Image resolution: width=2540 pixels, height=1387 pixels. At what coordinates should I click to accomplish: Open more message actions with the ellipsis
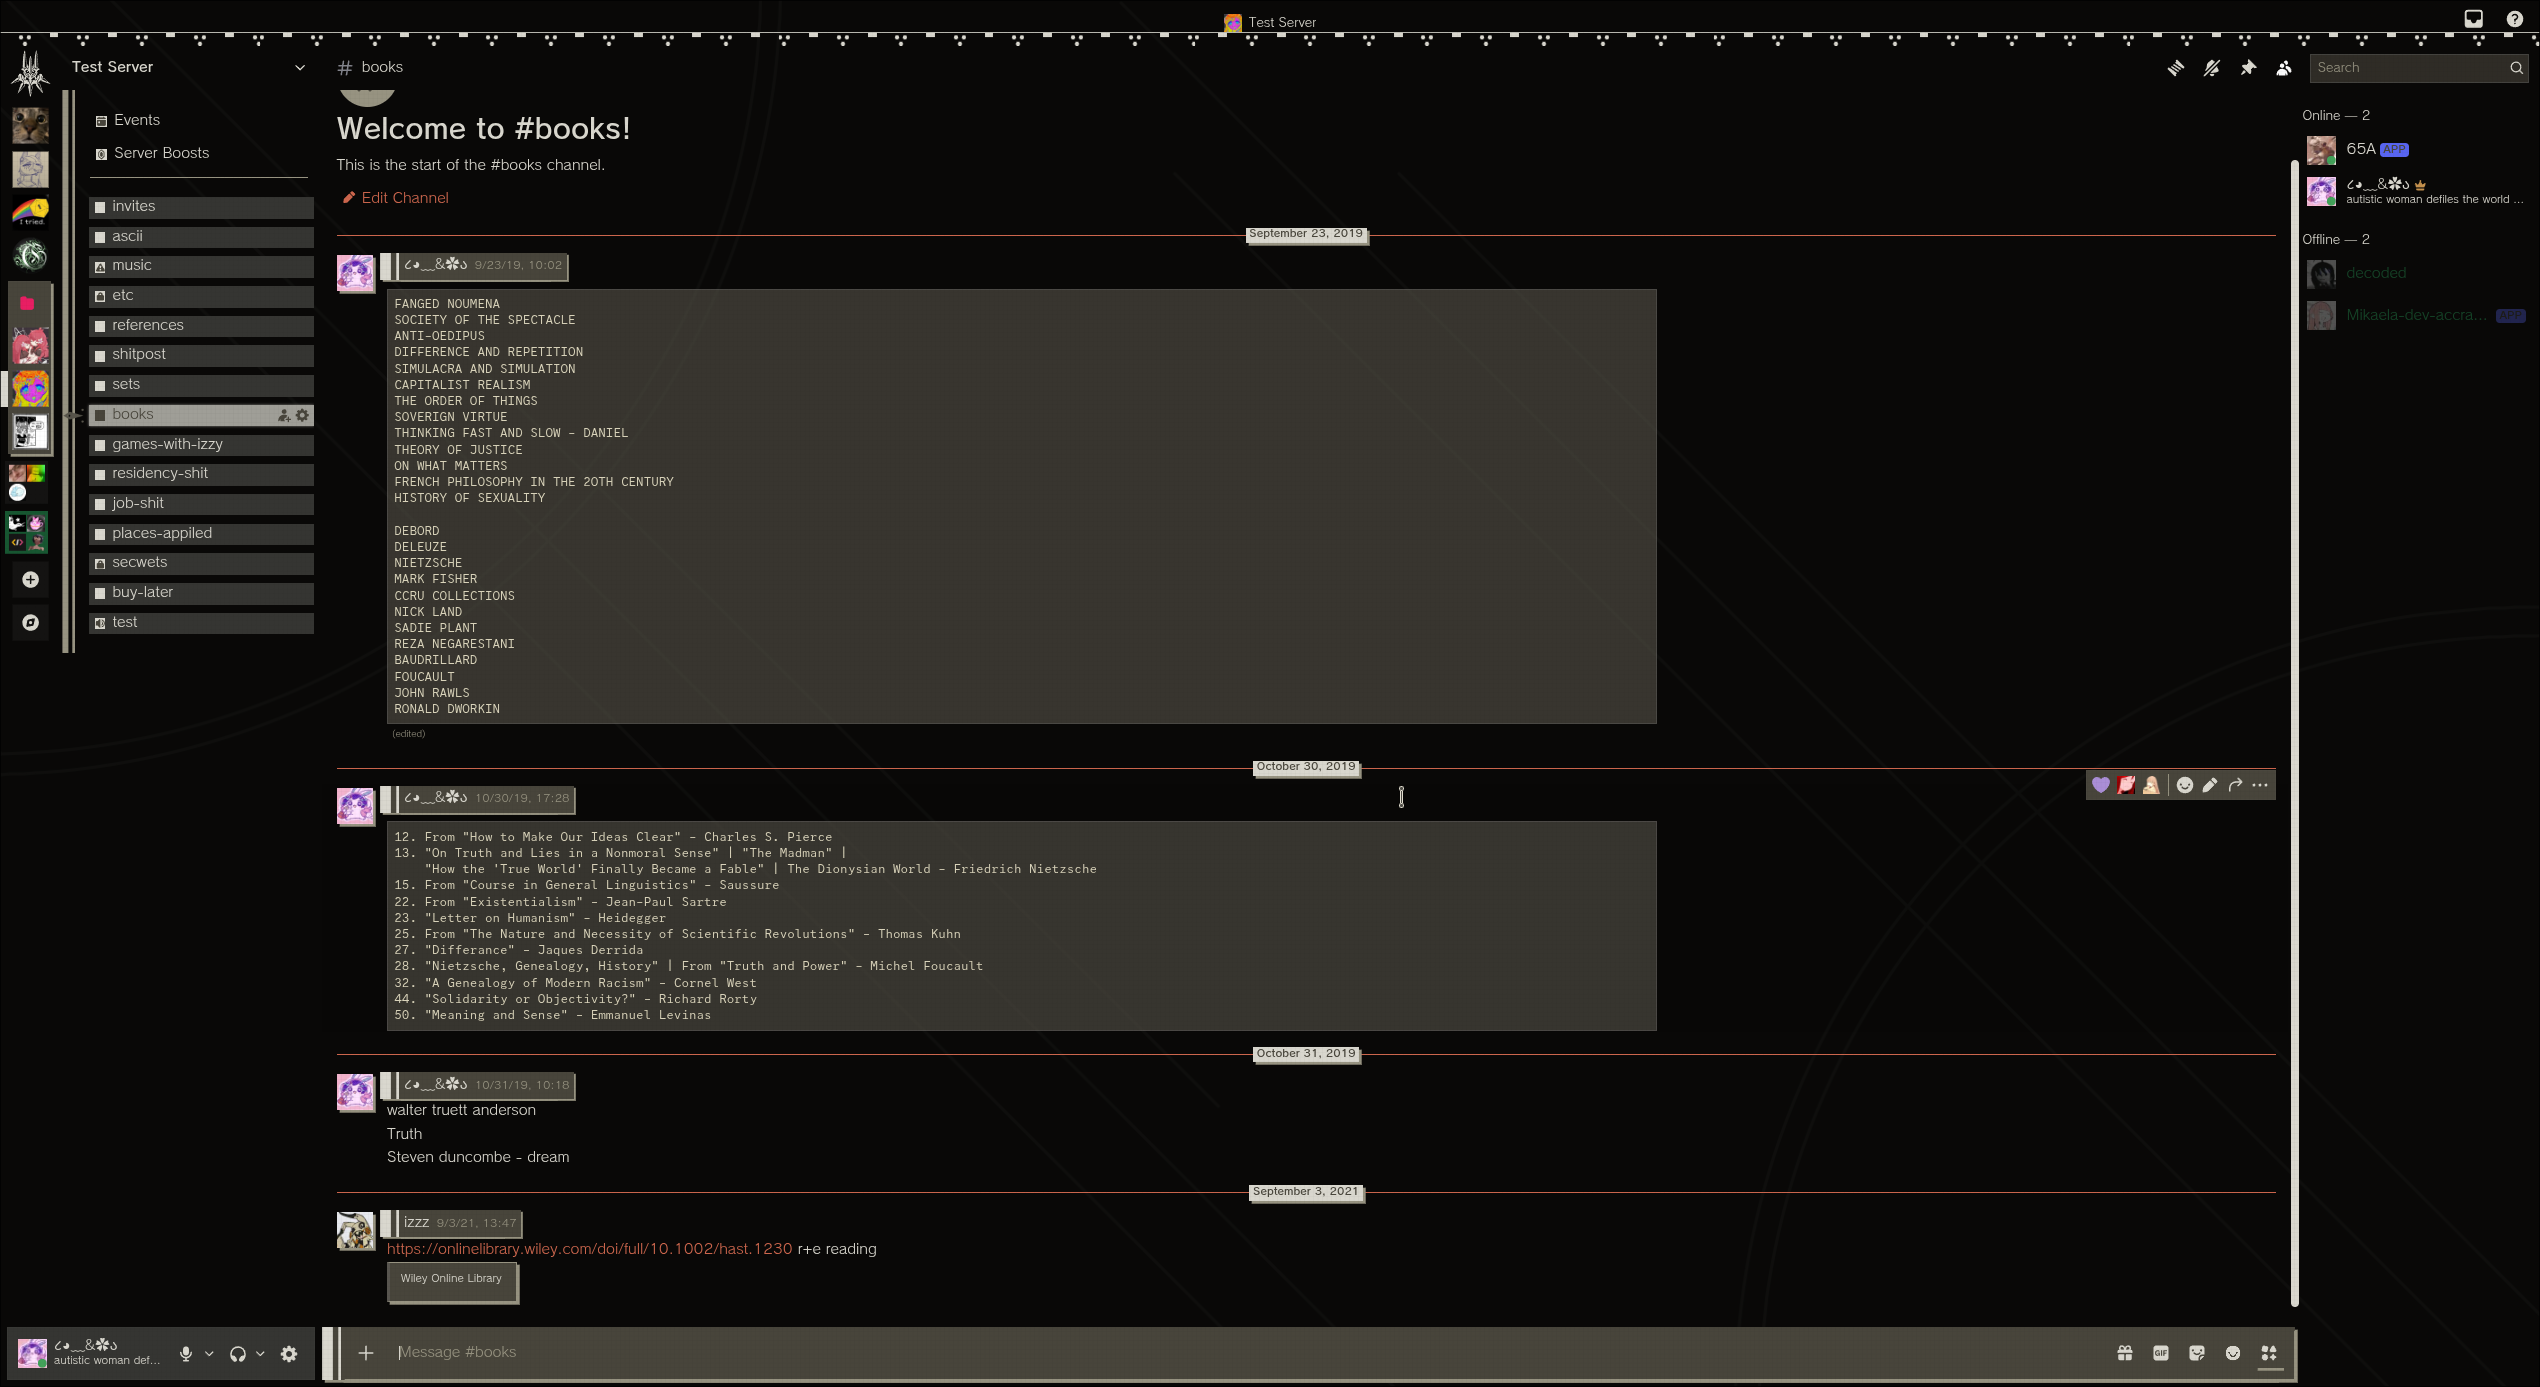[x=2260, y=785]
